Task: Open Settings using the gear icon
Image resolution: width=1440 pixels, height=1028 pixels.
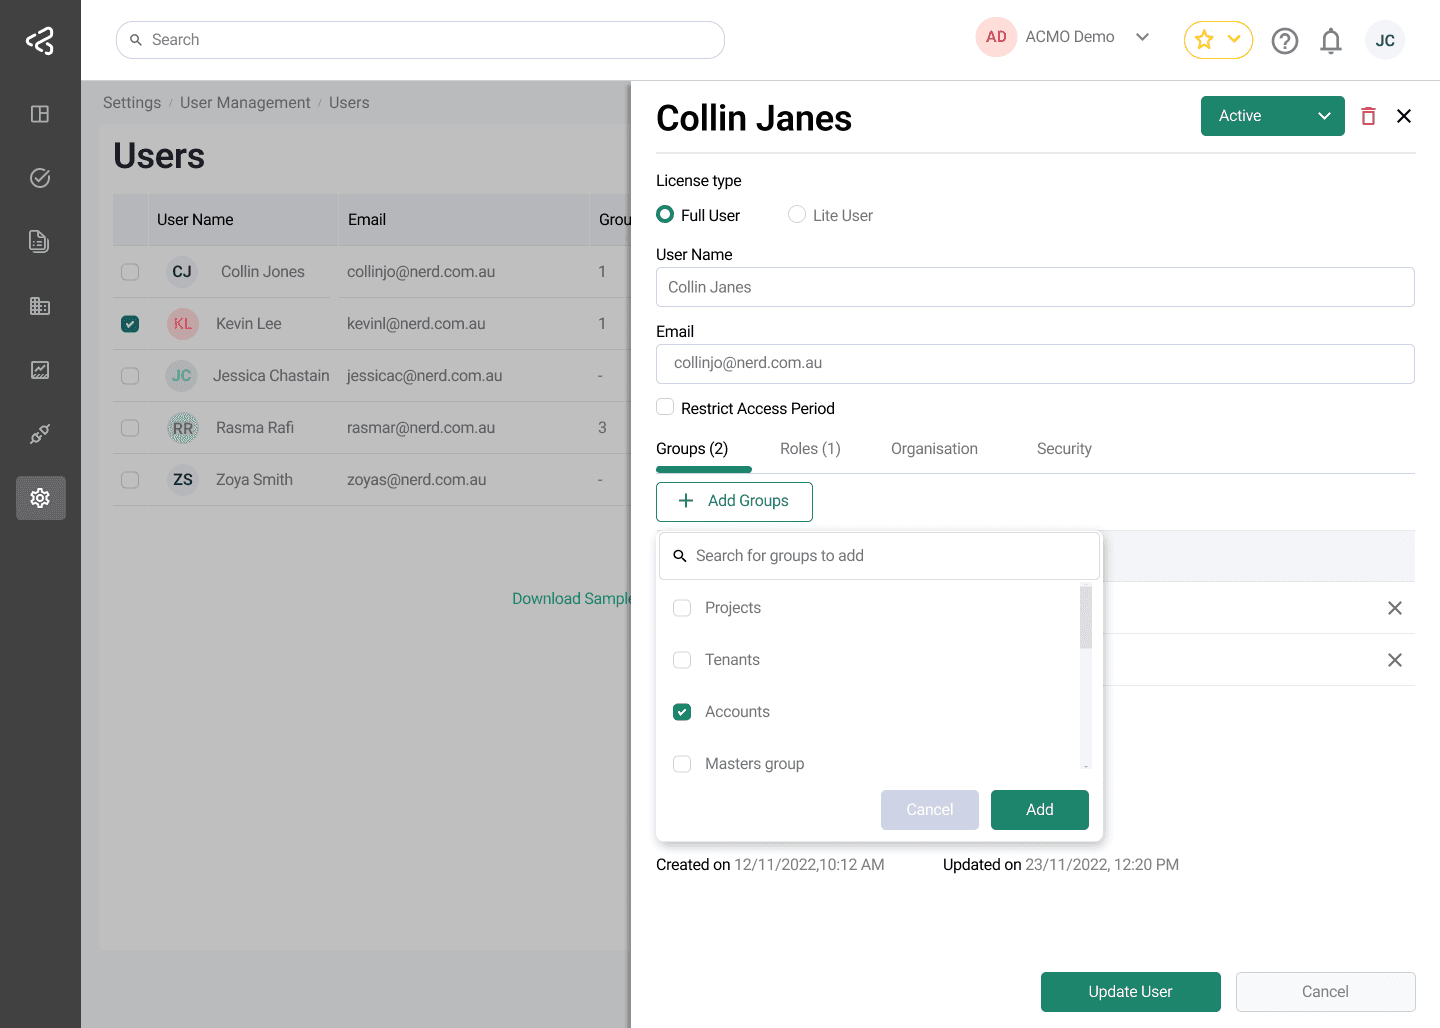Action: [40, 497]
